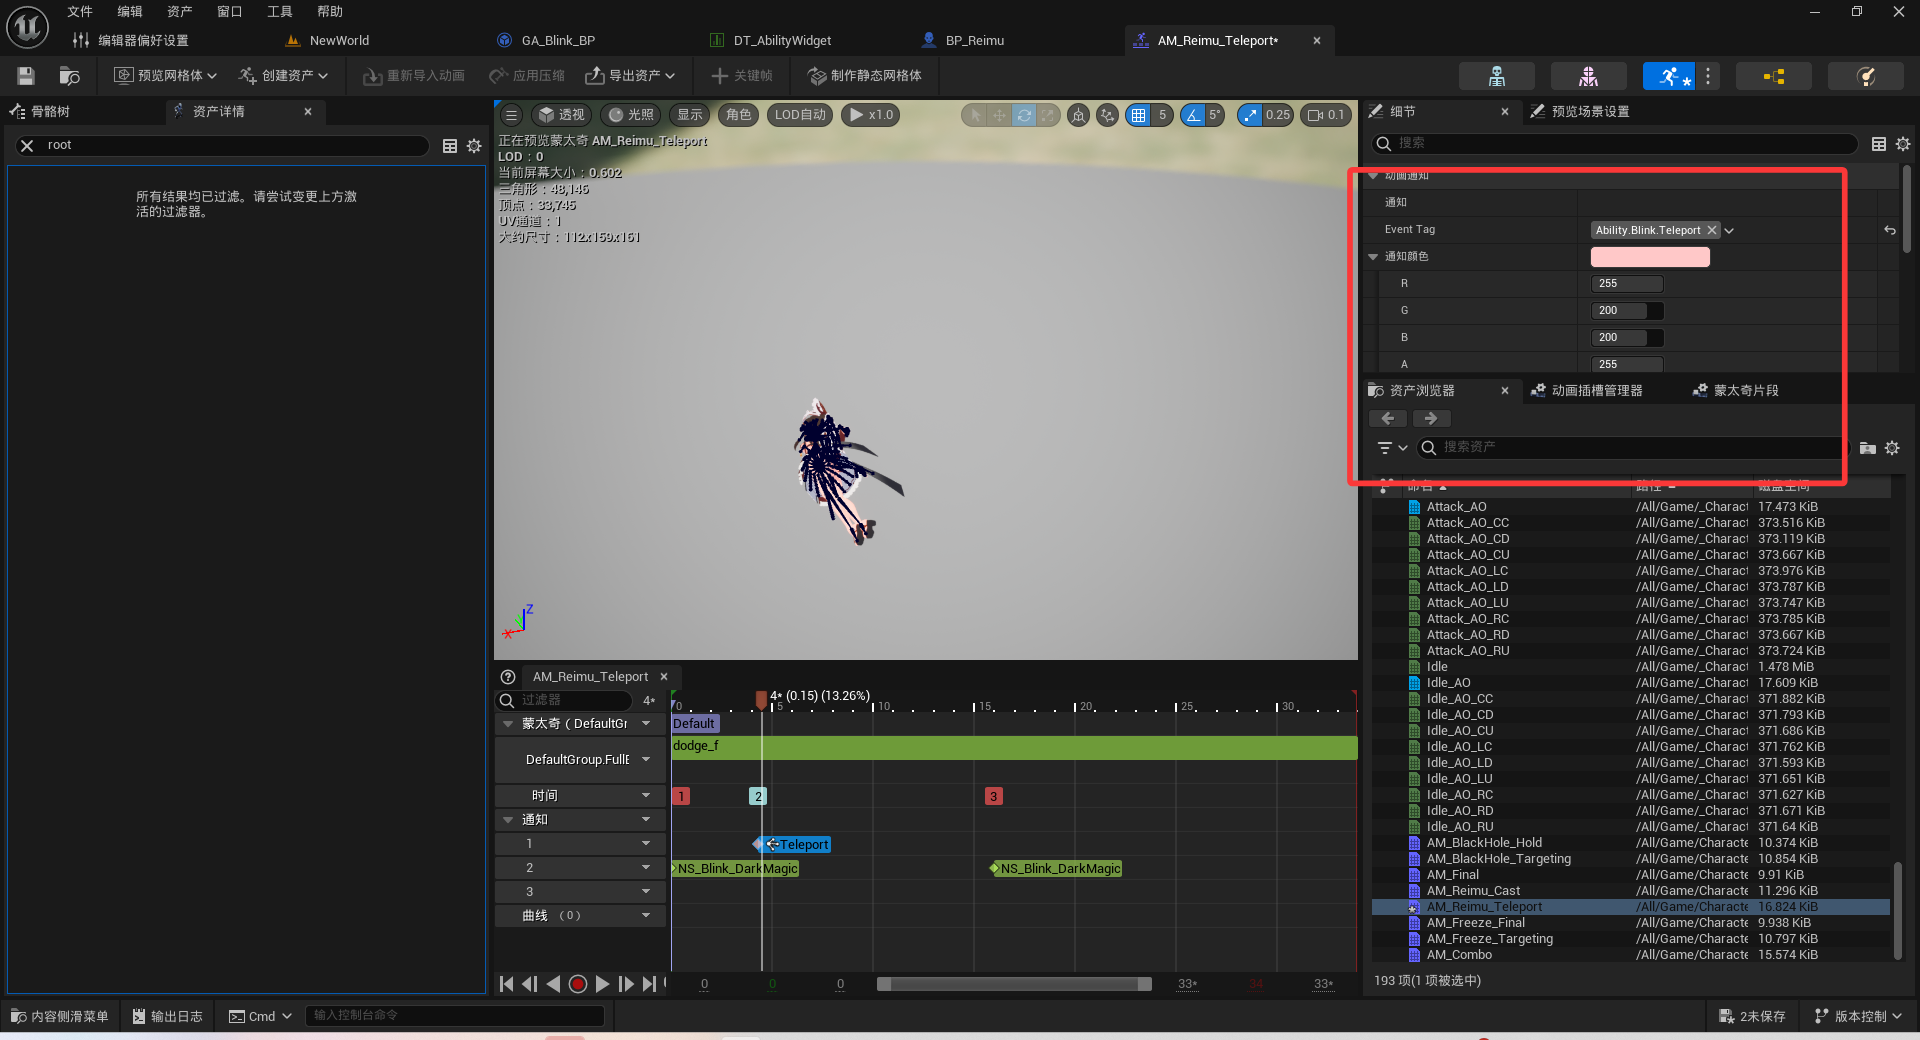The width and height of the screenshot is (1920, 1040).
Task: Open skeleton editing mode
Action: (x=1496, y=76)
